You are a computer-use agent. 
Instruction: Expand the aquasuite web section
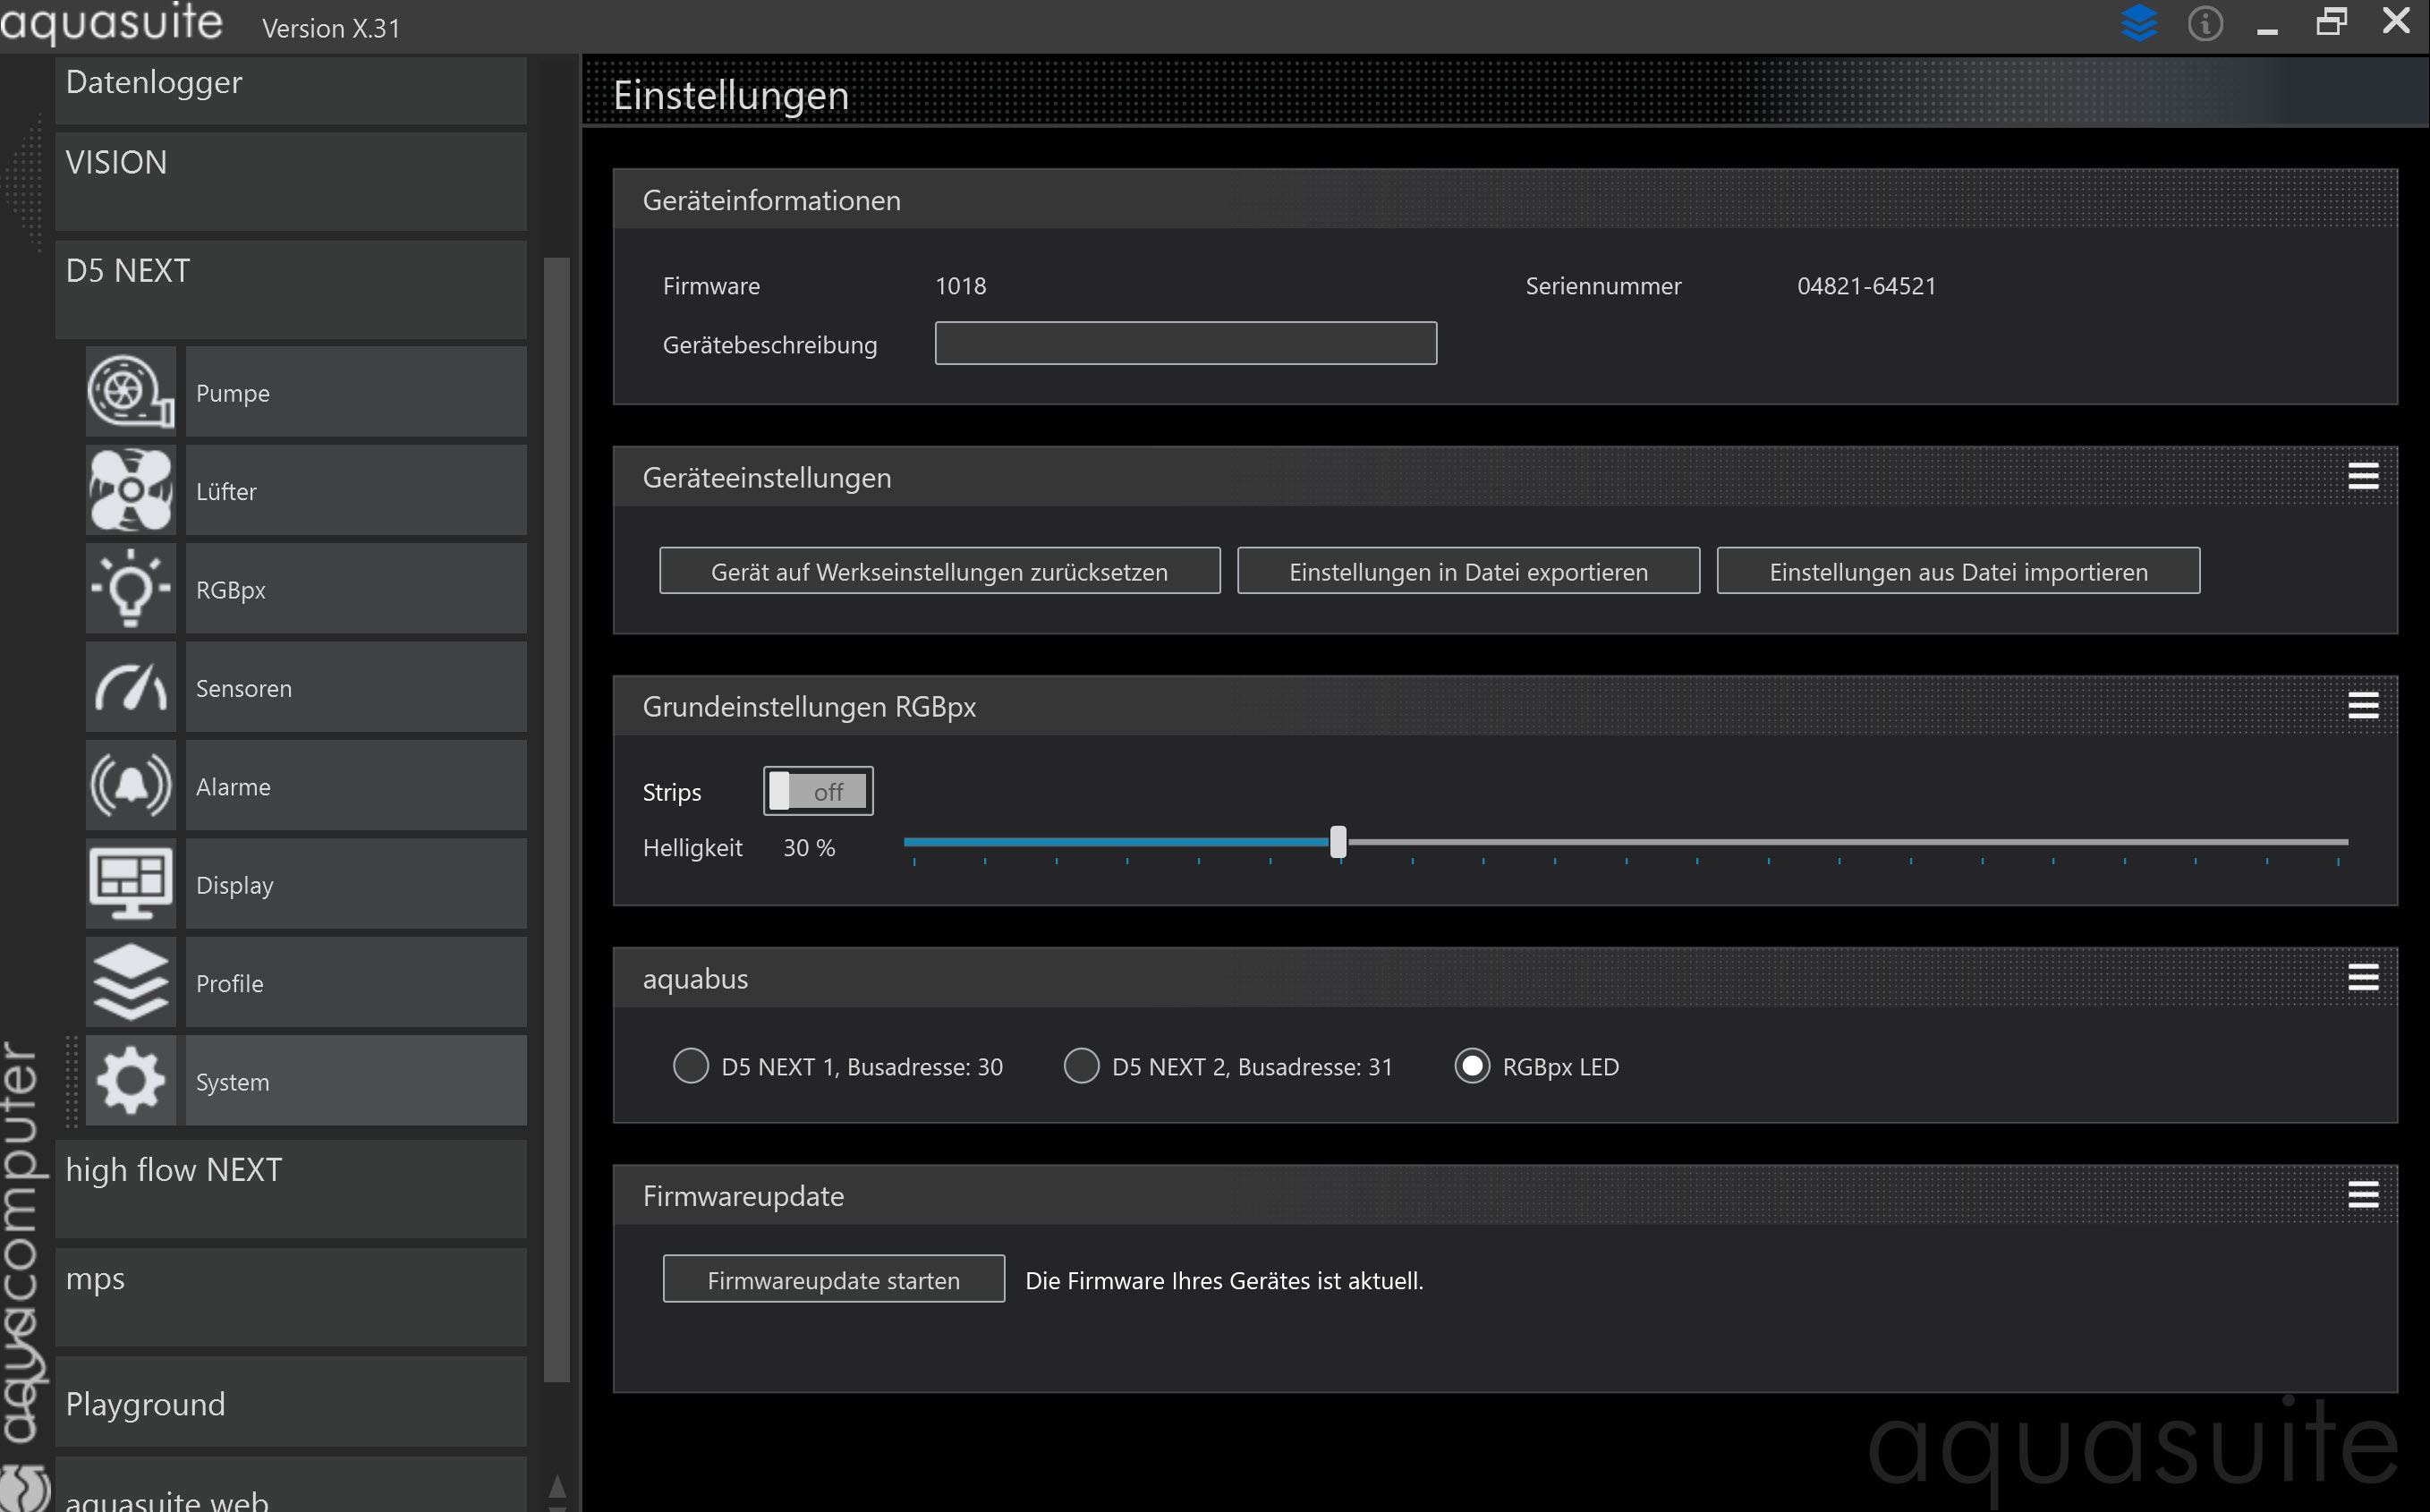291,1485
